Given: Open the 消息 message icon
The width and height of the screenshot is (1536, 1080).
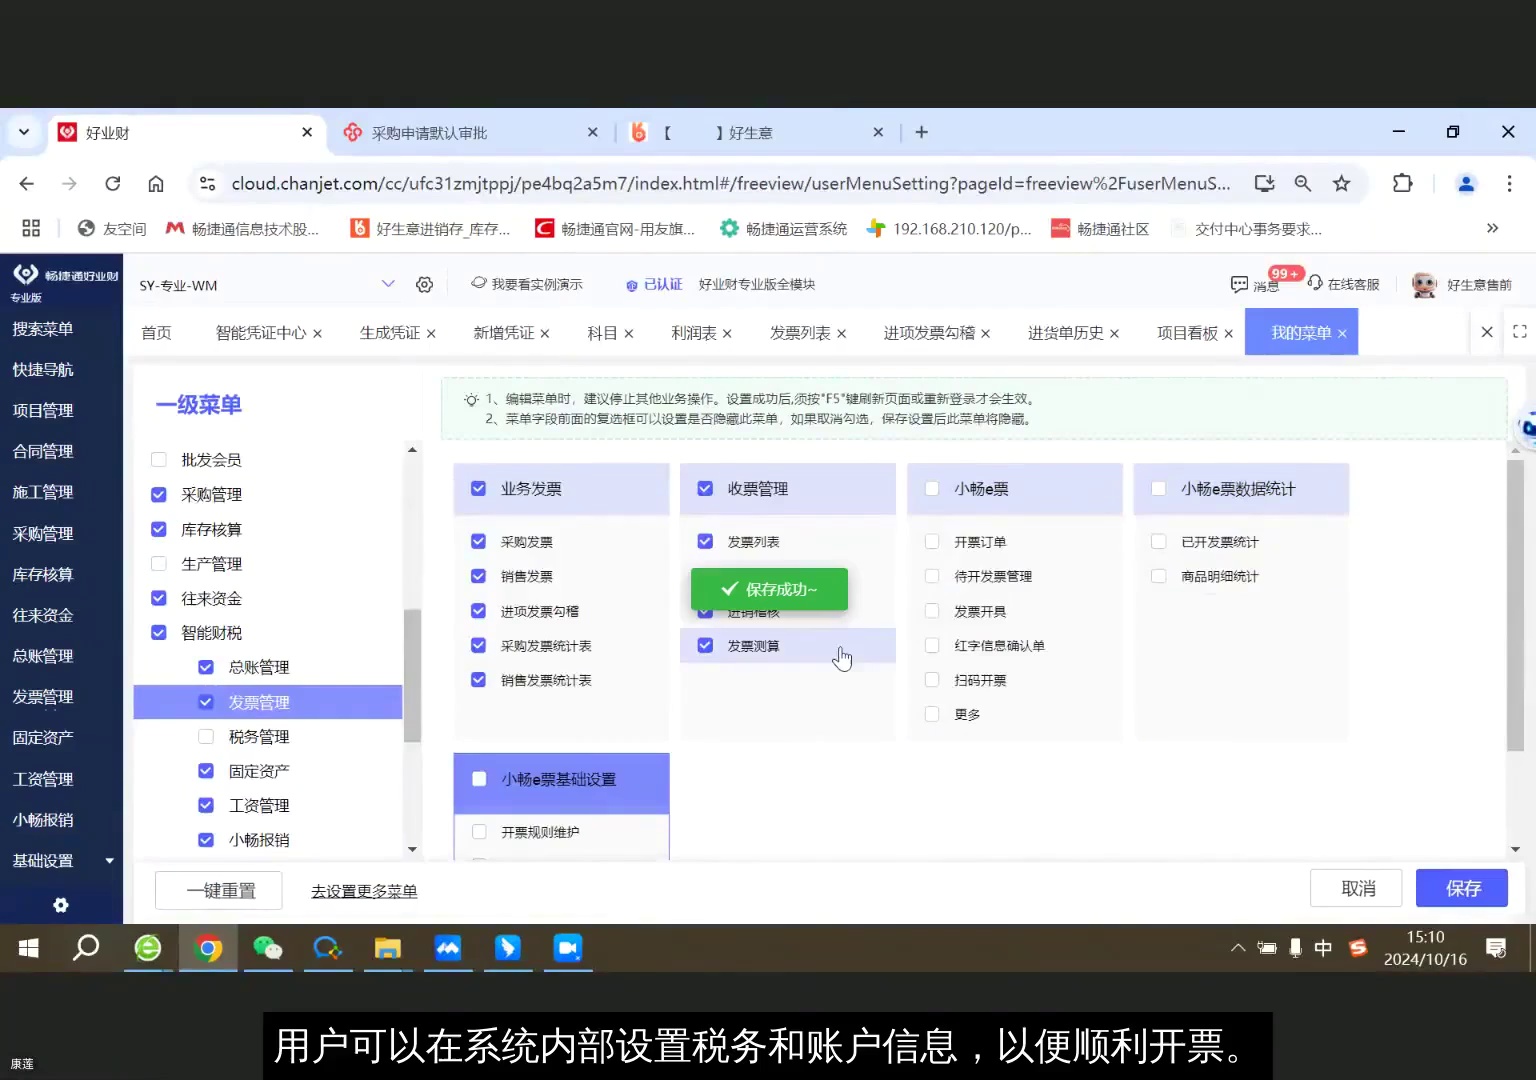Looking at the screenshot, I should (1240, 285).
